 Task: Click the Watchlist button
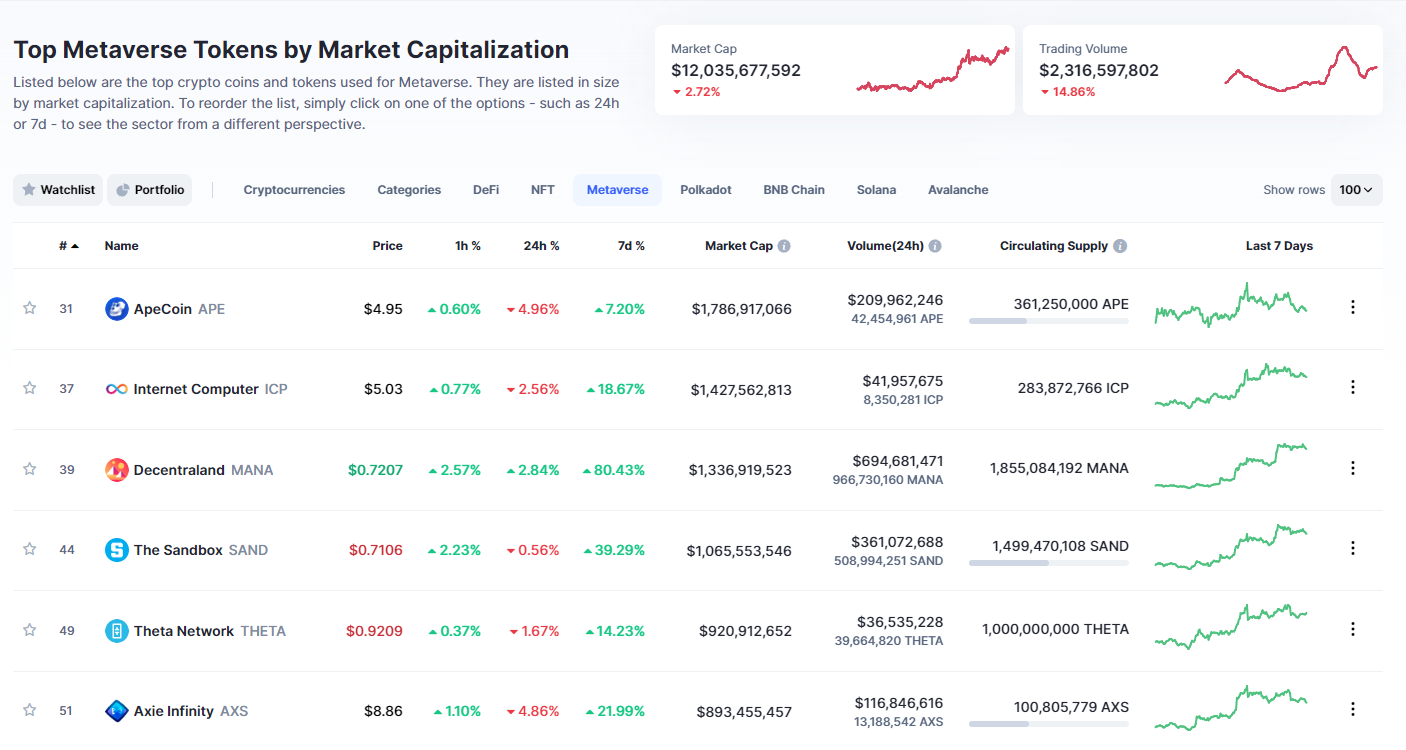coord(58,190)
